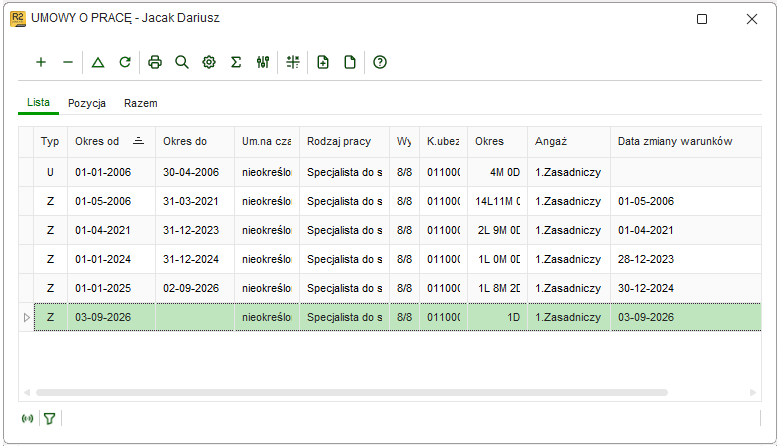Open search with magnifier icon
Viewport: 779px width, 446px height.
(182, 62)
